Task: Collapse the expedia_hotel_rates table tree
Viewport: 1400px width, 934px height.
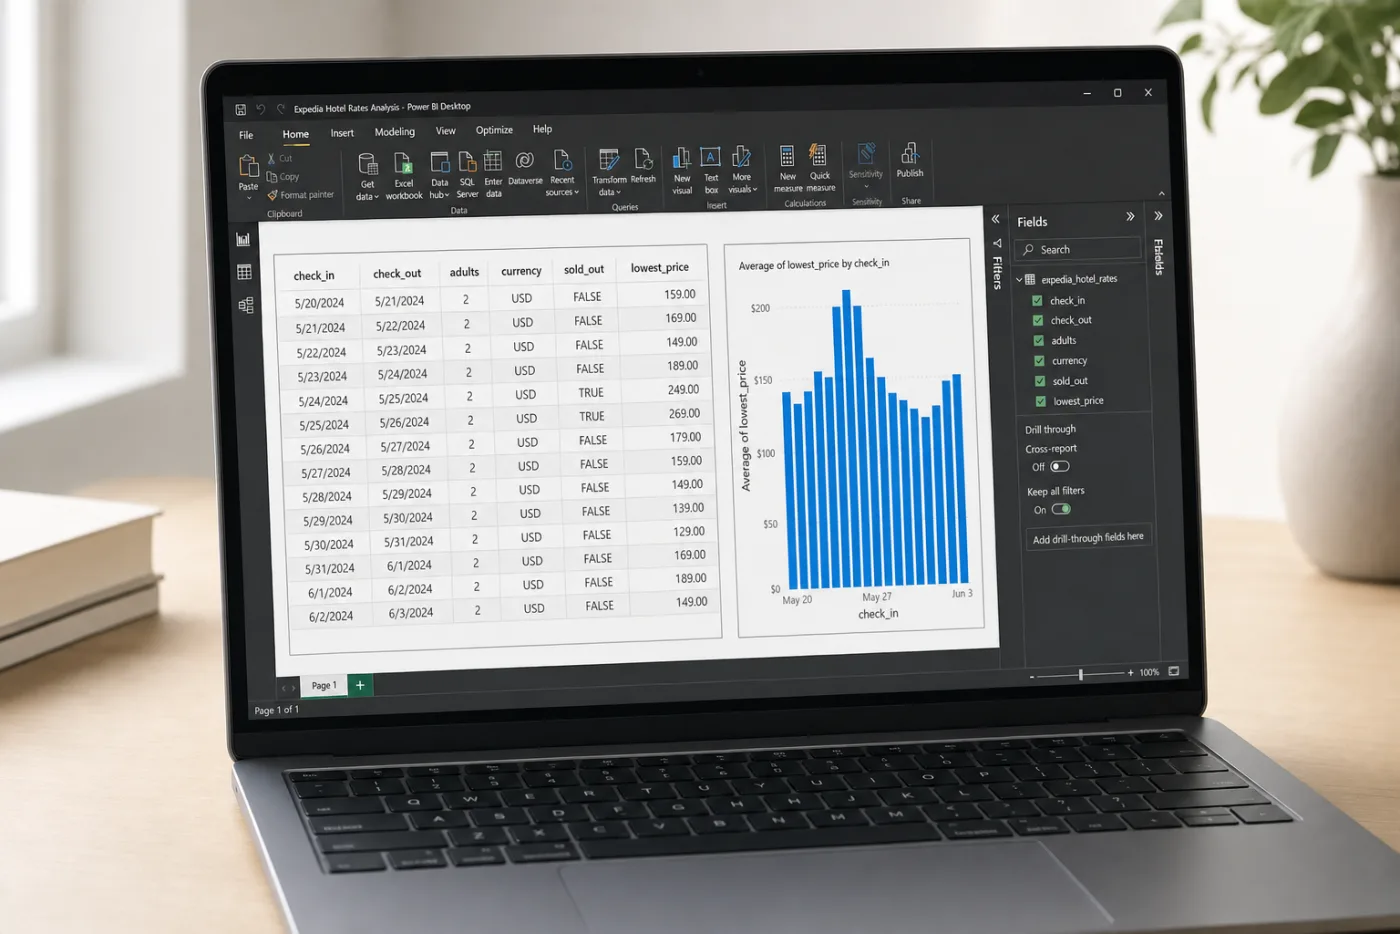Action: pos(1020,280)
